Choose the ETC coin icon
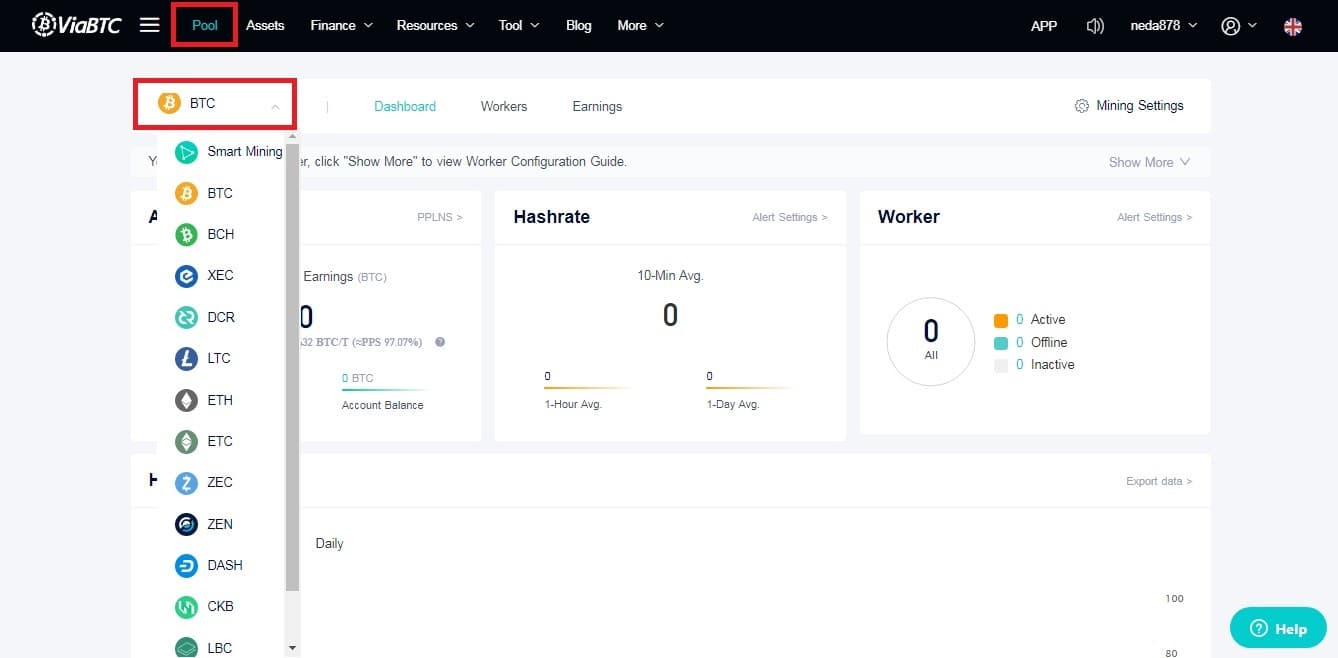Viewport: 1338px width, 658px height. tap(186, 441)
